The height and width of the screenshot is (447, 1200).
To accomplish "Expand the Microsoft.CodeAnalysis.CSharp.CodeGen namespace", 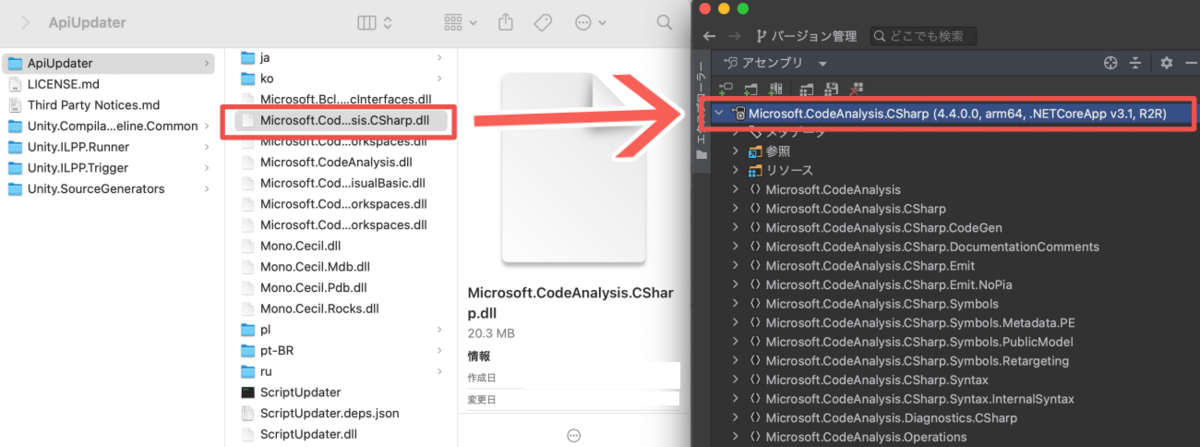I will click(x=737, y=228).
